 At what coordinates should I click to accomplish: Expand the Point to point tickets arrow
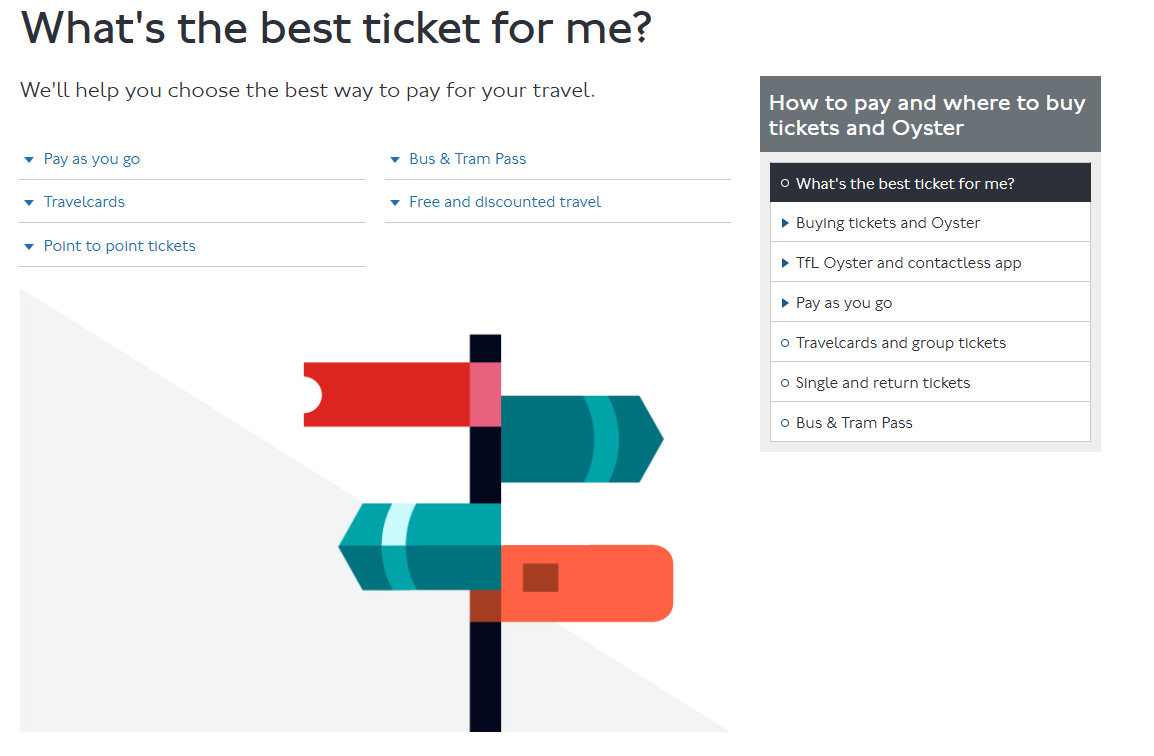coord(29,247)
